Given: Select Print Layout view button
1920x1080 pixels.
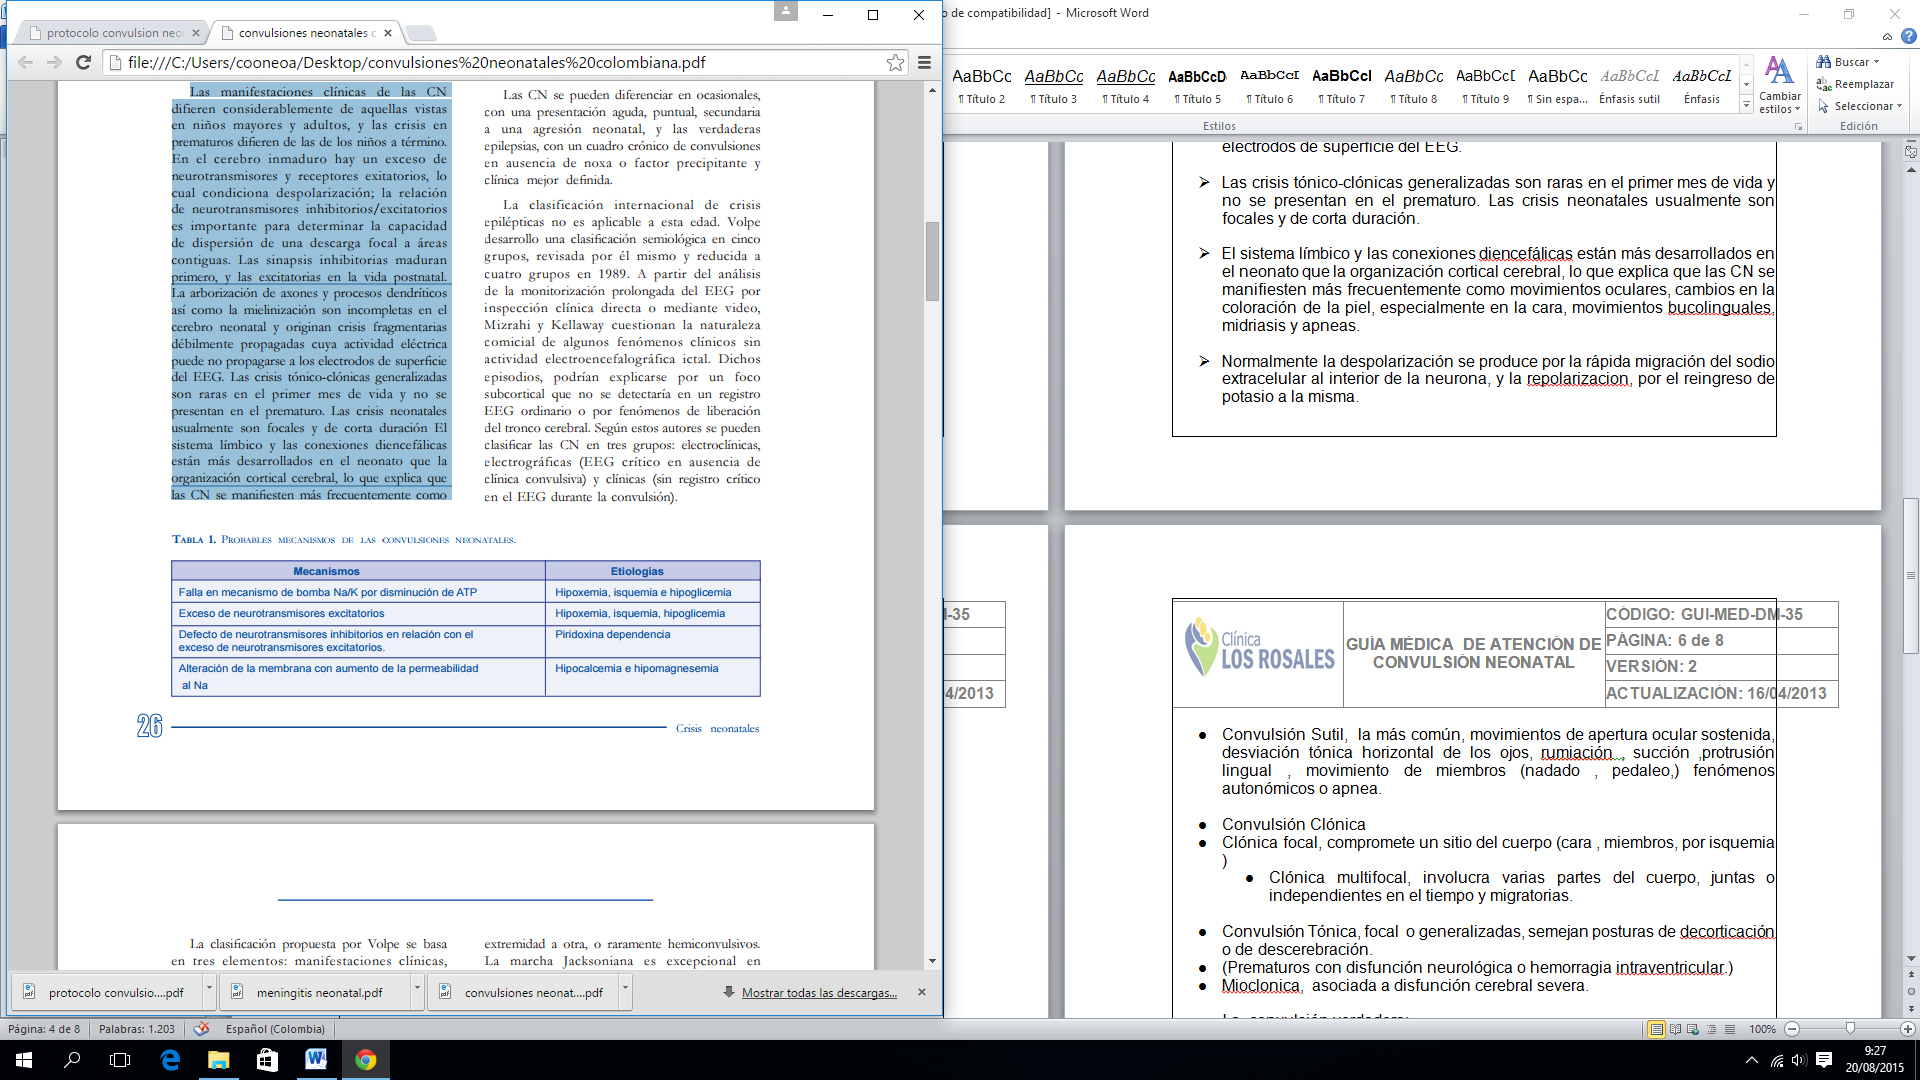Looking at the screenshot, I should [x=1657, y=1029].
